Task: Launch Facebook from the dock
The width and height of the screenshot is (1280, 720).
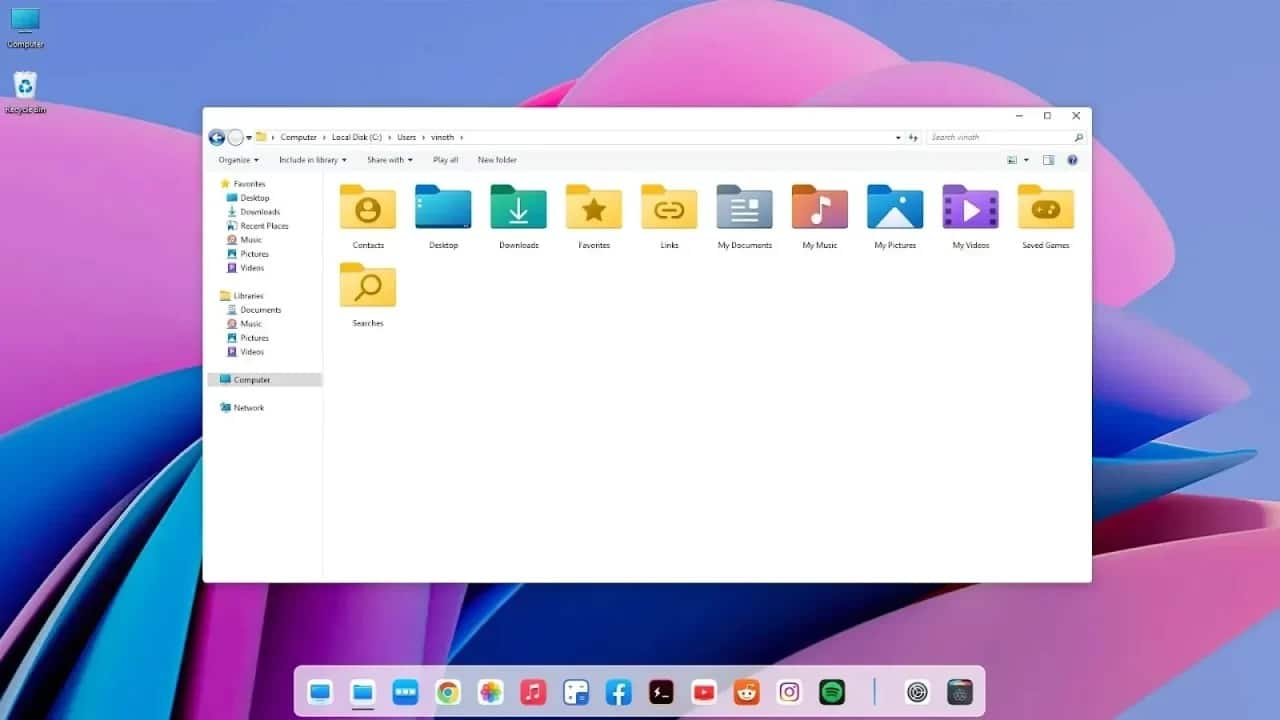Action: [618, 692]
